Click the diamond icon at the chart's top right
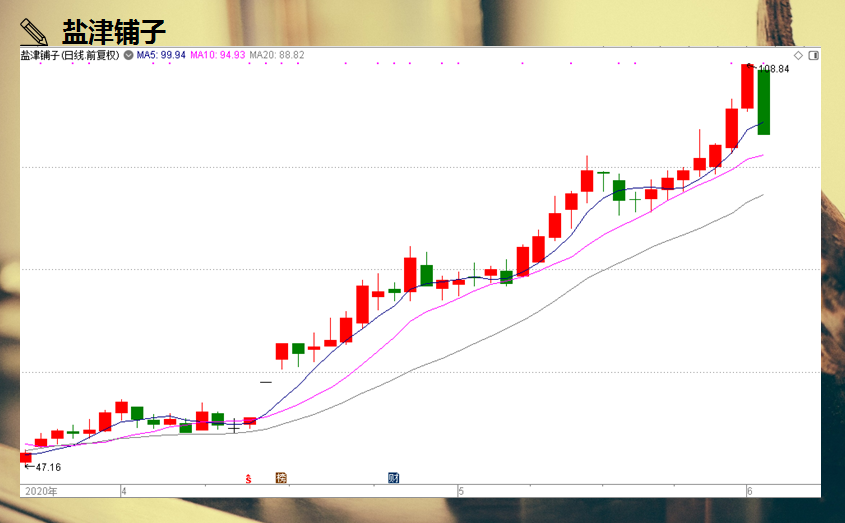845x523 pixels. click(798, 56)
